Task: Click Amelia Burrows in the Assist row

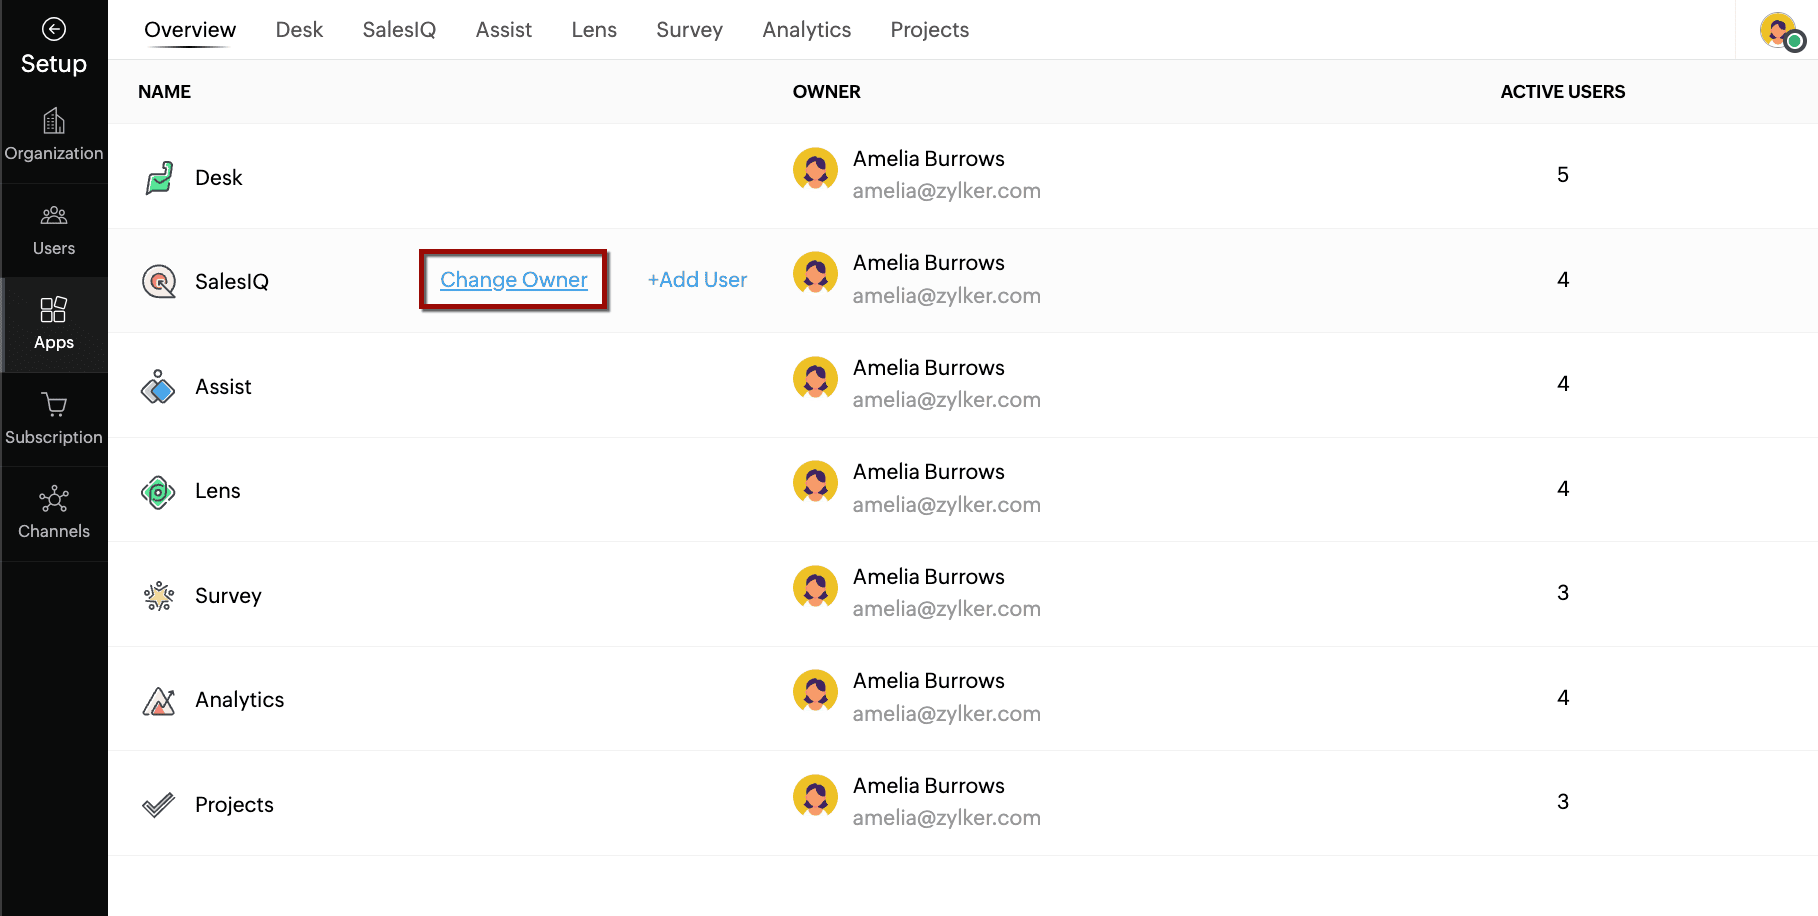Action: pos(929,368)
